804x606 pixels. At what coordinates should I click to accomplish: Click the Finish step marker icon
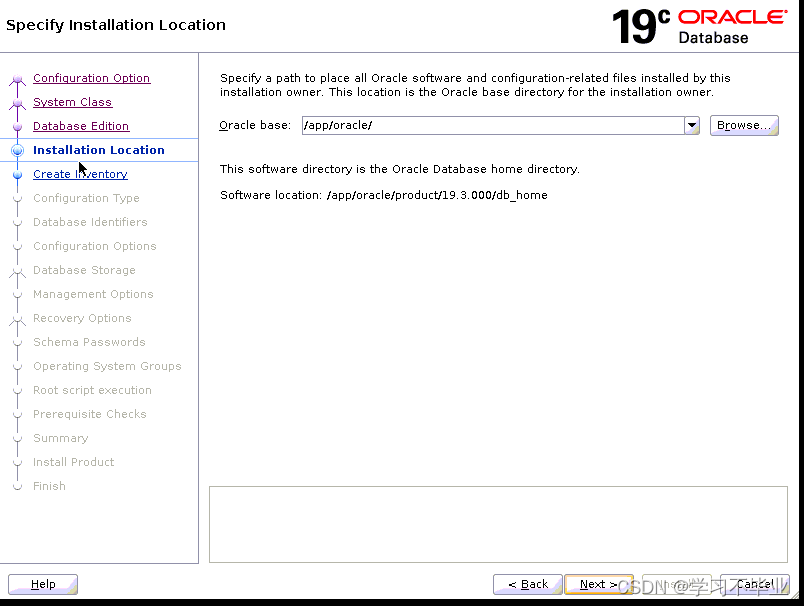[17, 486]
